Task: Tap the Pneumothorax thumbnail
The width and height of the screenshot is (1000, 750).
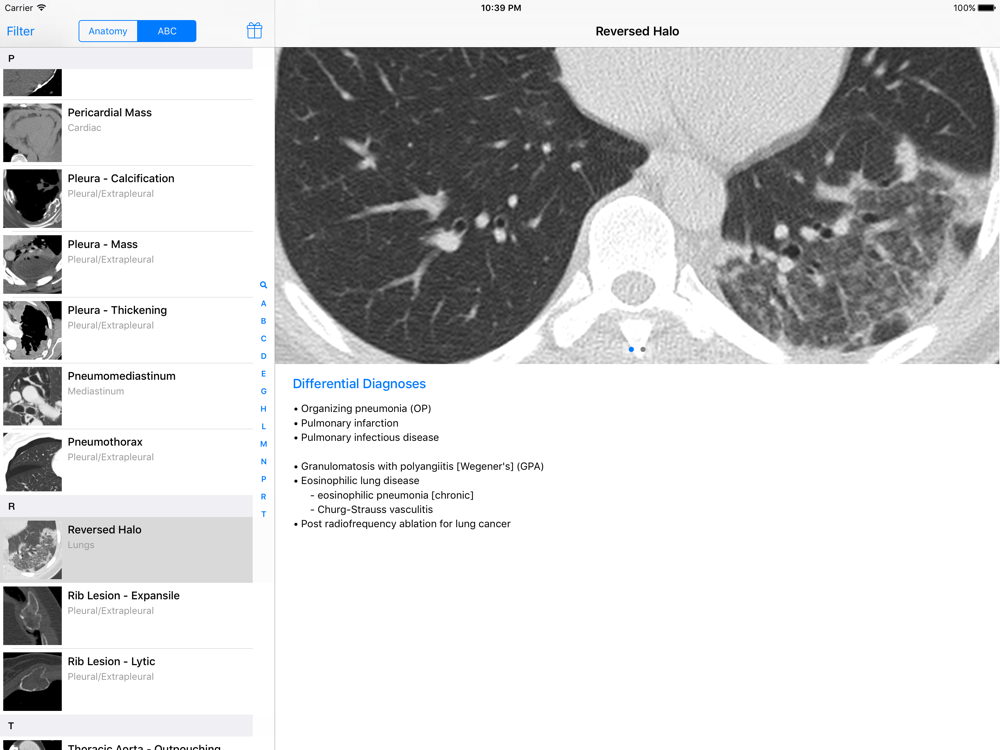Action: [33, 462]
